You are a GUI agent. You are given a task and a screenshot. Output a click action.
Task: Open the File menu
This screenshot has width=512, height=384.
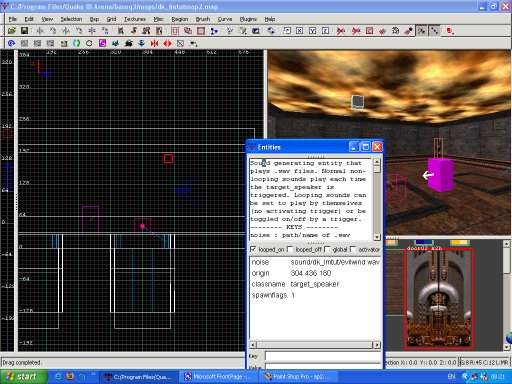point(13,19)
